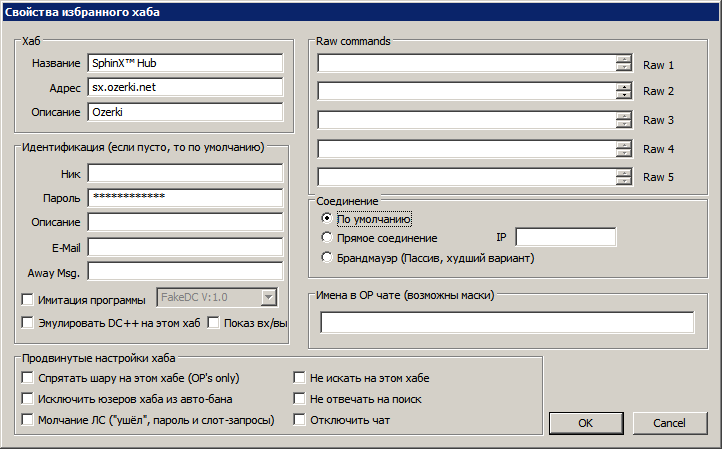
Task: Focus the Ник input field
Action: click(185, 174)
